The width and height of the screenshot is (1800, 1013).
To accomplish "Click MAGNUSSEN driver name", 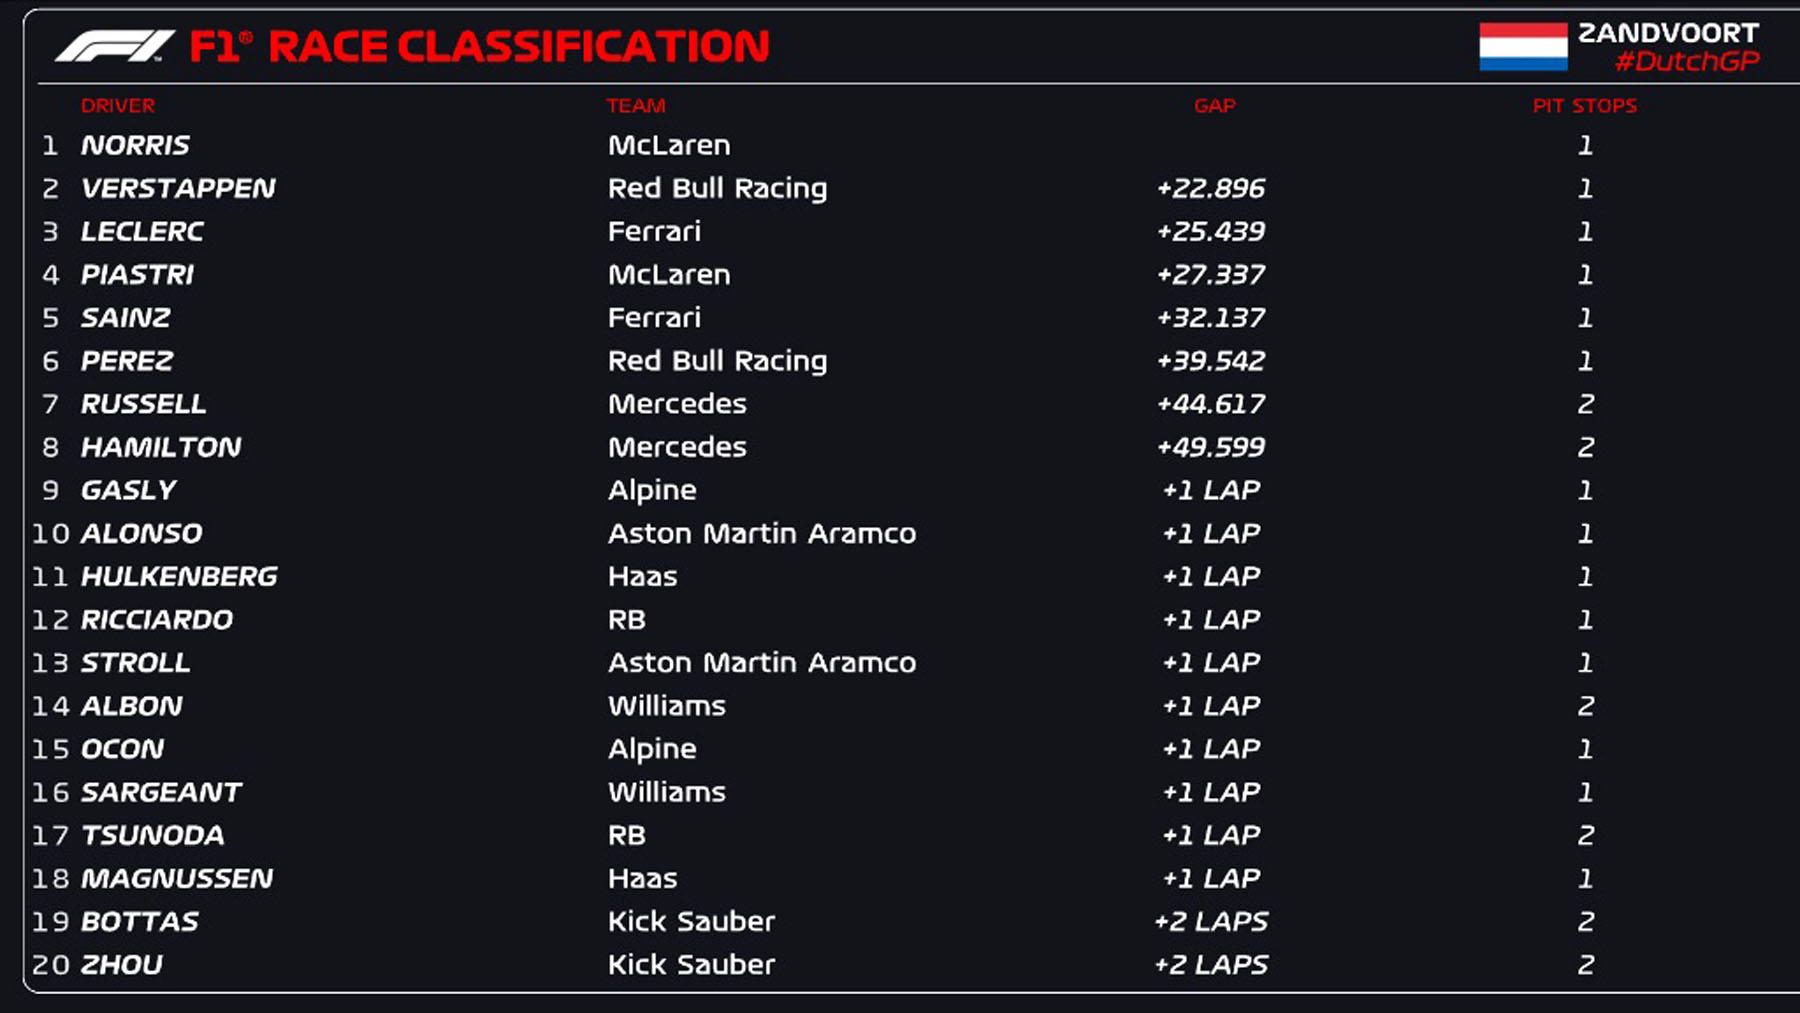I will coord(177,879).
